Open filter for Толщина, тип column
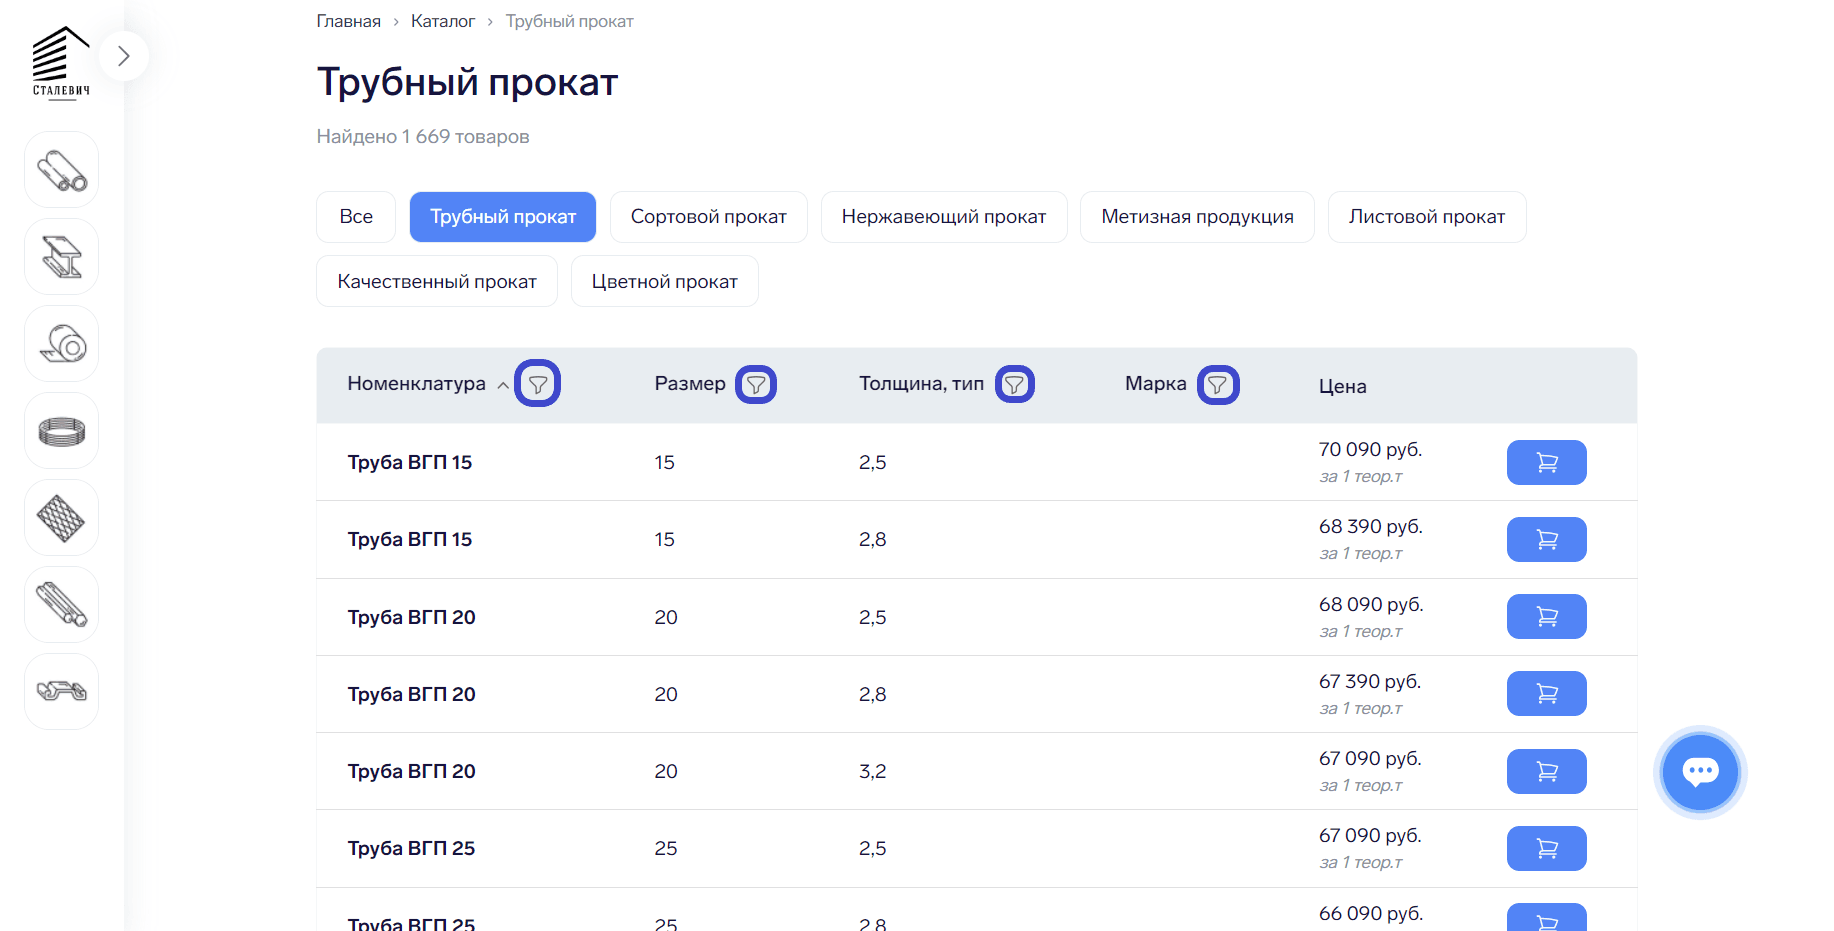The width and height of the screenshot is (1834, 931). pos(1015,384)
